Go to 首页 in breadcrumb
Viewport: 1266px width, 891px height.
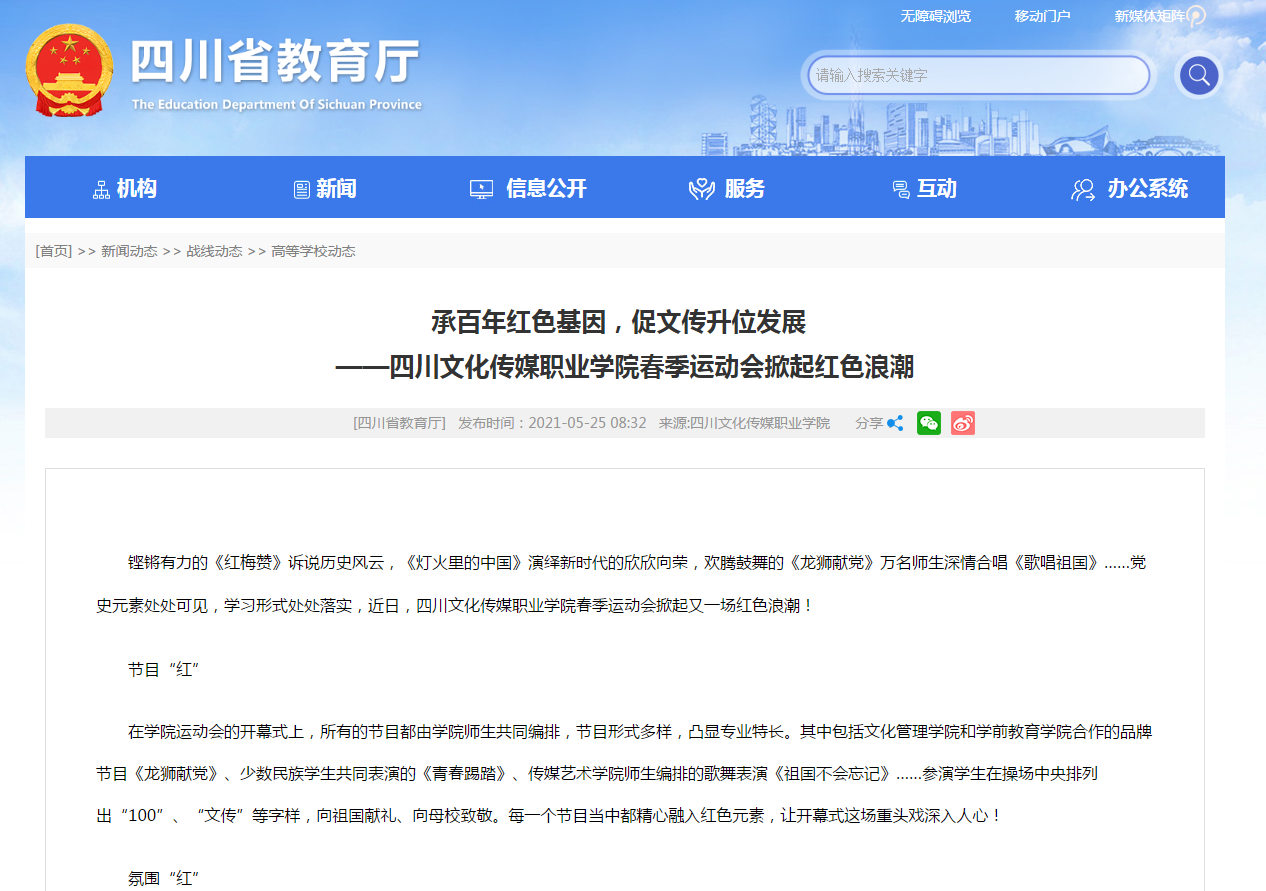pyautogui.click(x=54, y=251)
